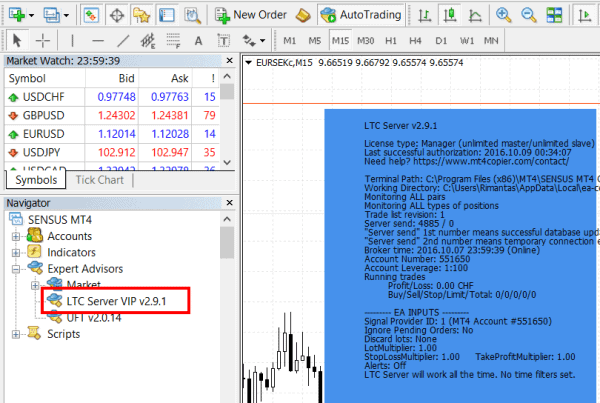Viewport: 600px width, 403px height.
Task: Toggle the Market Watch toolbar icon
Action: click(x=91, y=15)
